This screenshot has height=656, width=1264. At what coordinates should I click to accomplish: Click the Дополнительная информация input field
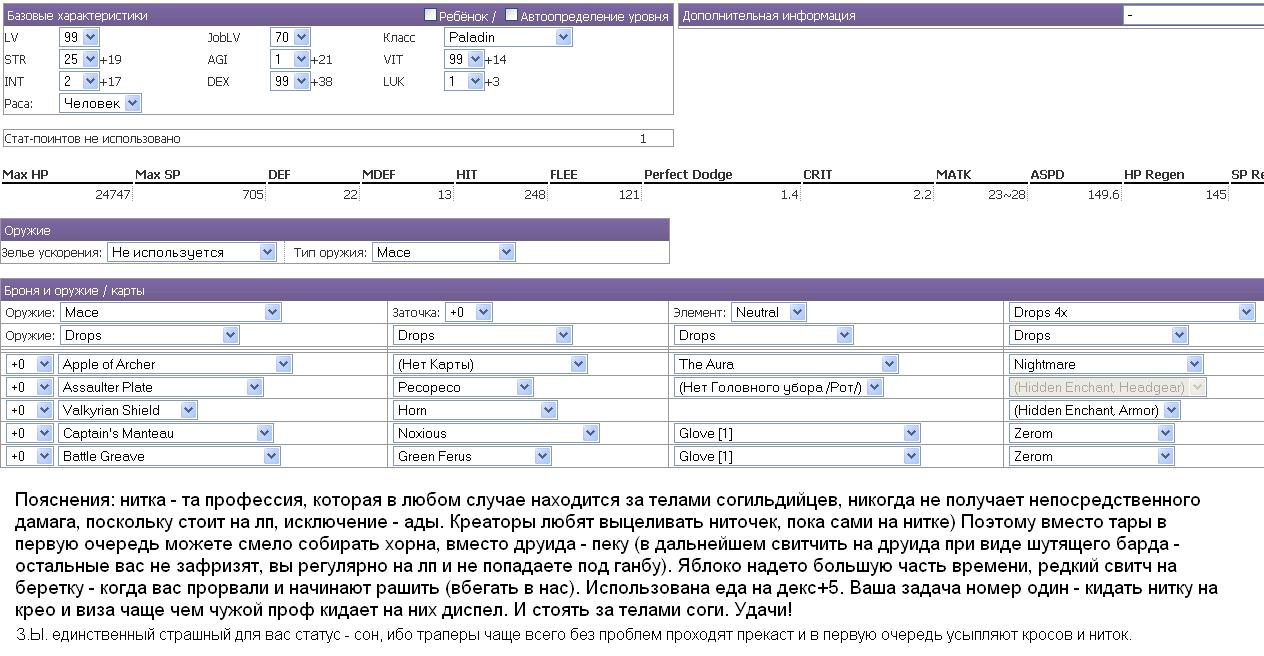pos(1193,15)
